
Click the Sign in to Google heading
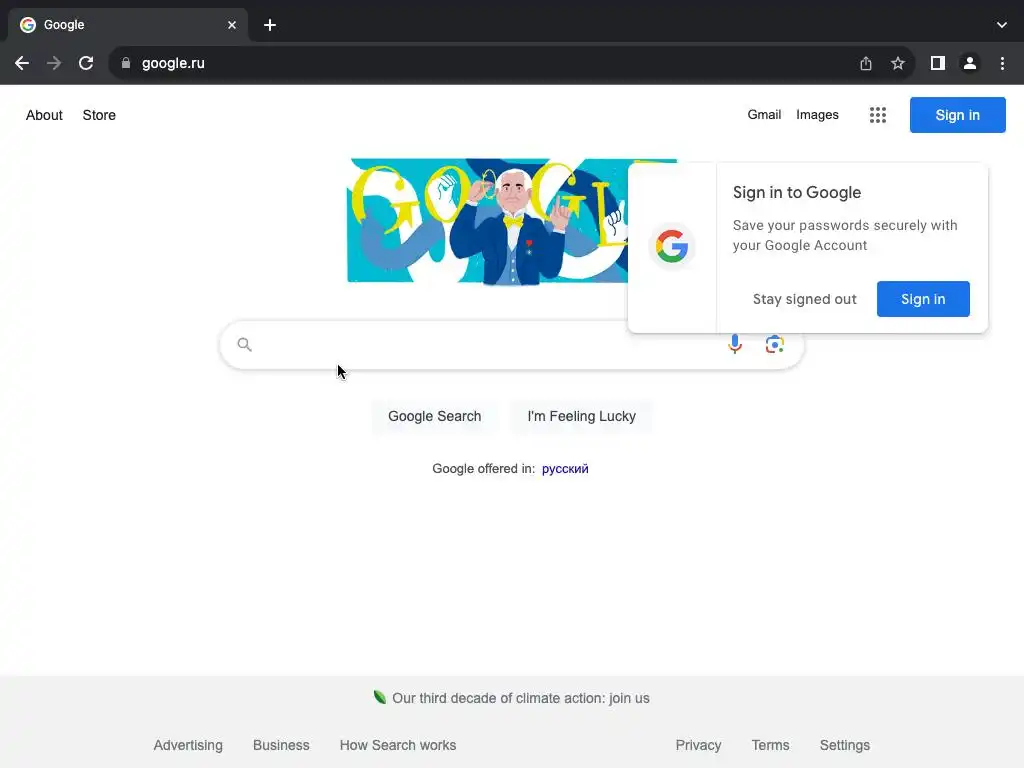(x=797, y=193)
